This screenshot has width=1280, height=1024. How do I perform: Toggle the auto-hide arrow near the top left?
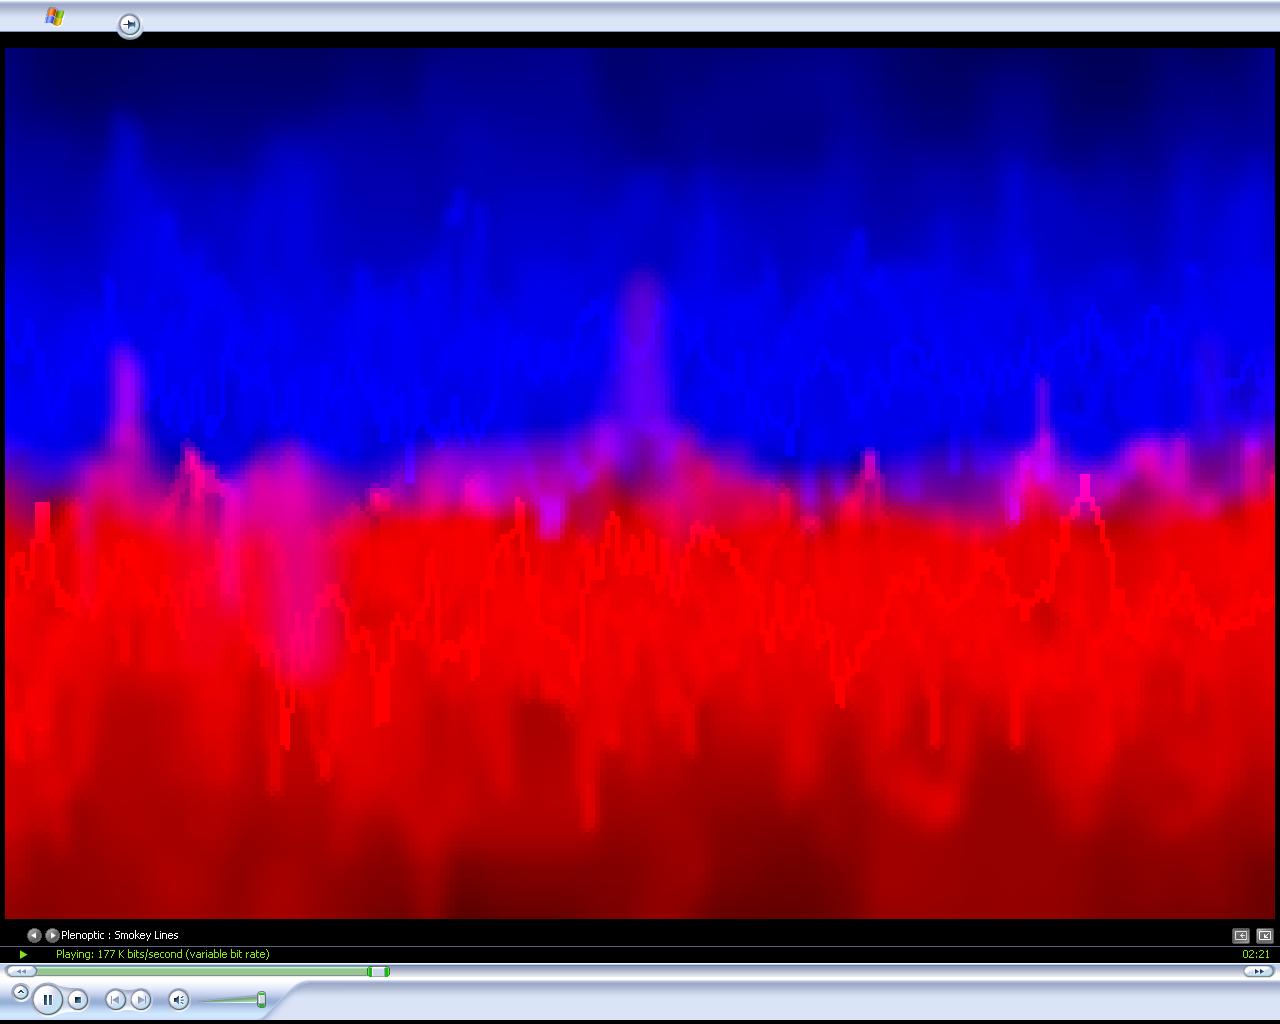[x=129, y=25]
